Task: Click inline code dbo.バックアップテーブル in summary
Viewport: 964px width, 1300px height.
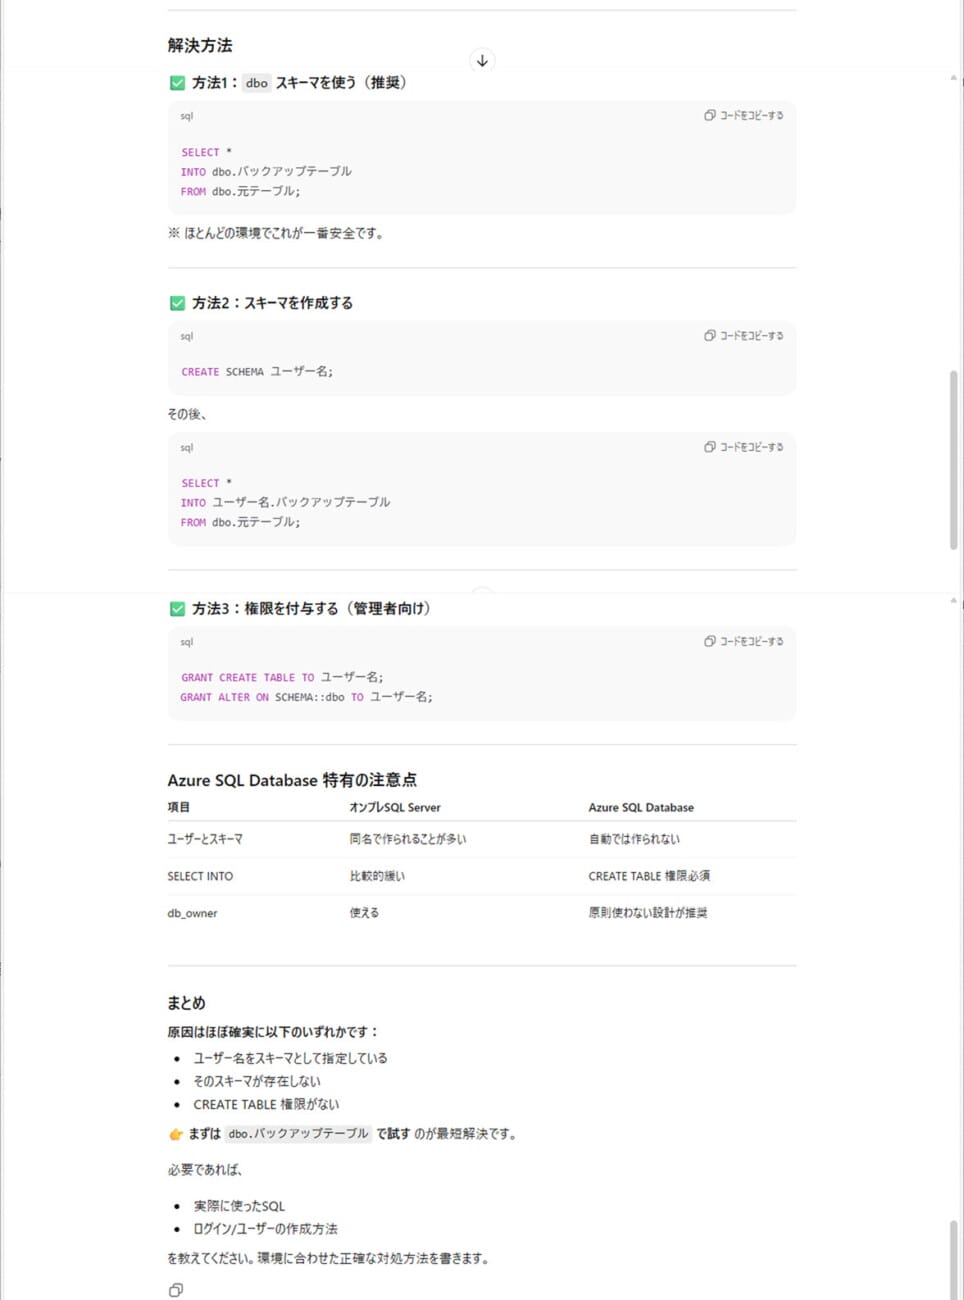Action: click(298, 1134)
